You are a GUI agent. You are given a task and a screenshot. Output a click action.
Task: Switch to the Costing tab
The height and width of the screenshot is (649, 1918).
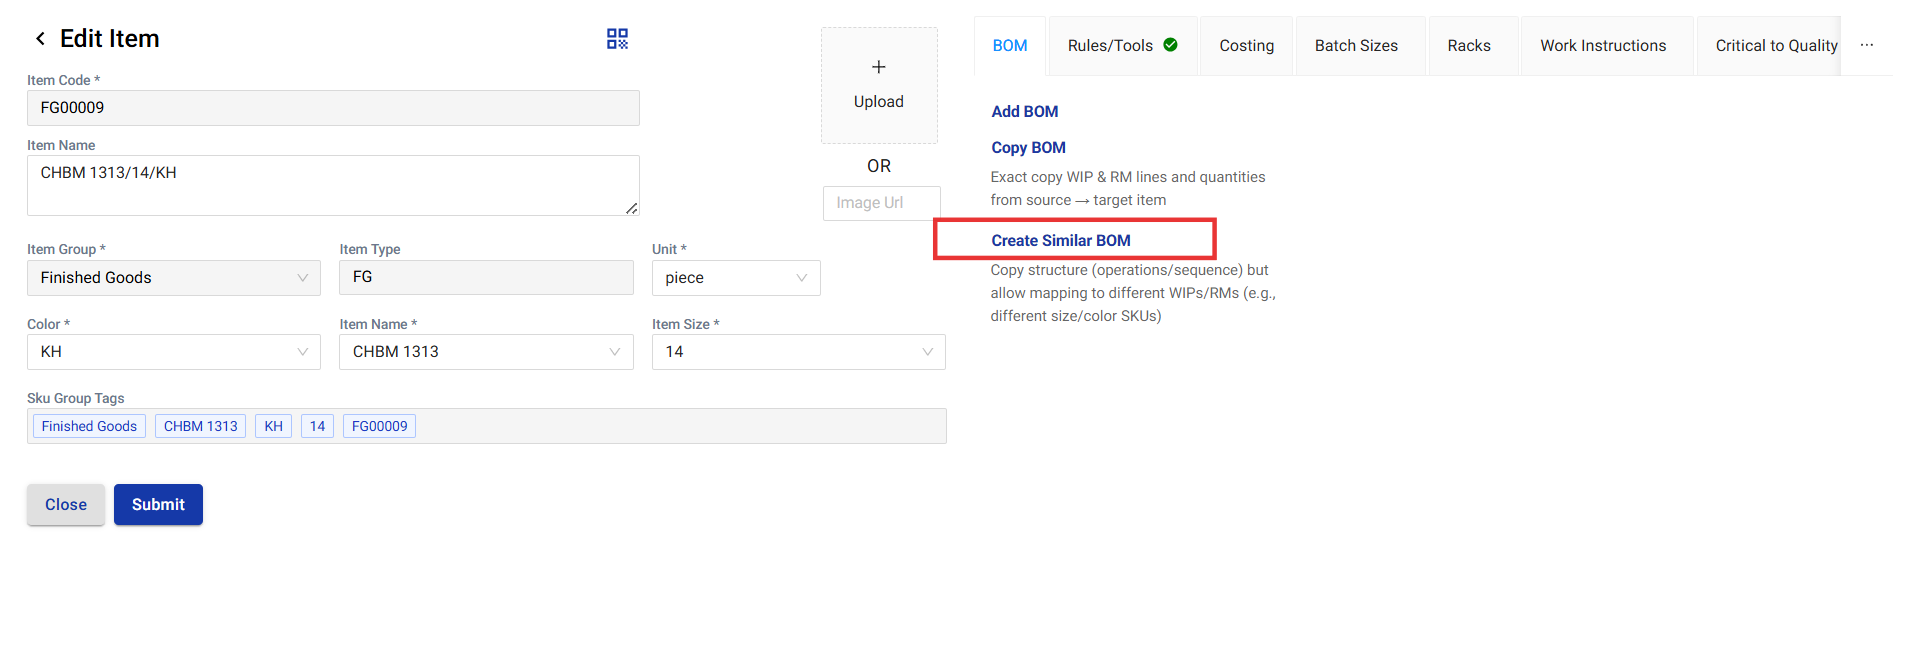(1246, 46)
